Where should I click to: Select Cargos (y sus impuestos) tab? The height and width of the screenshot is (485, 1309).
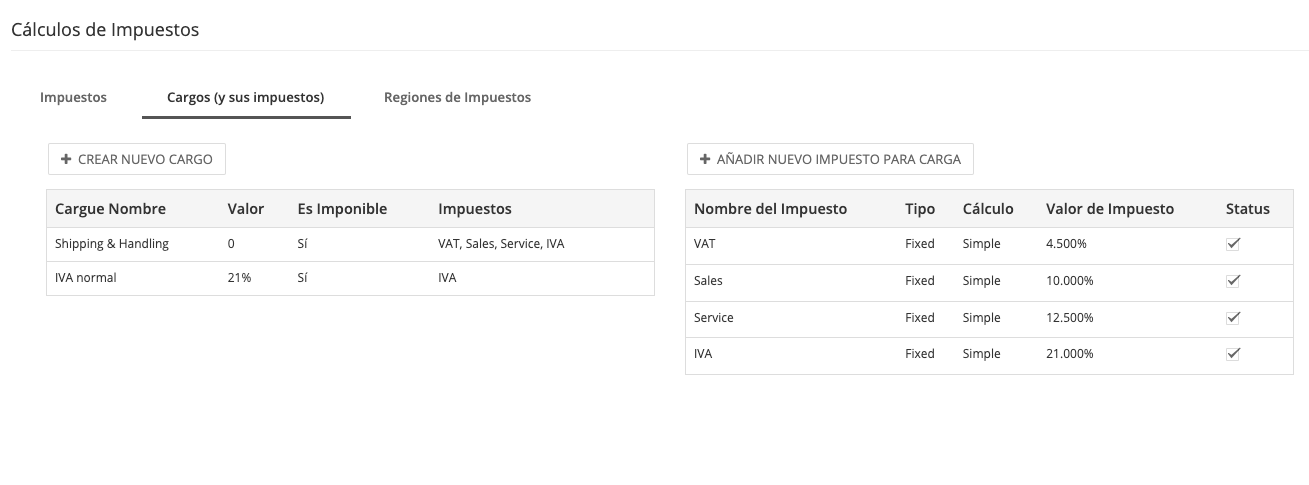coord(245,98)
